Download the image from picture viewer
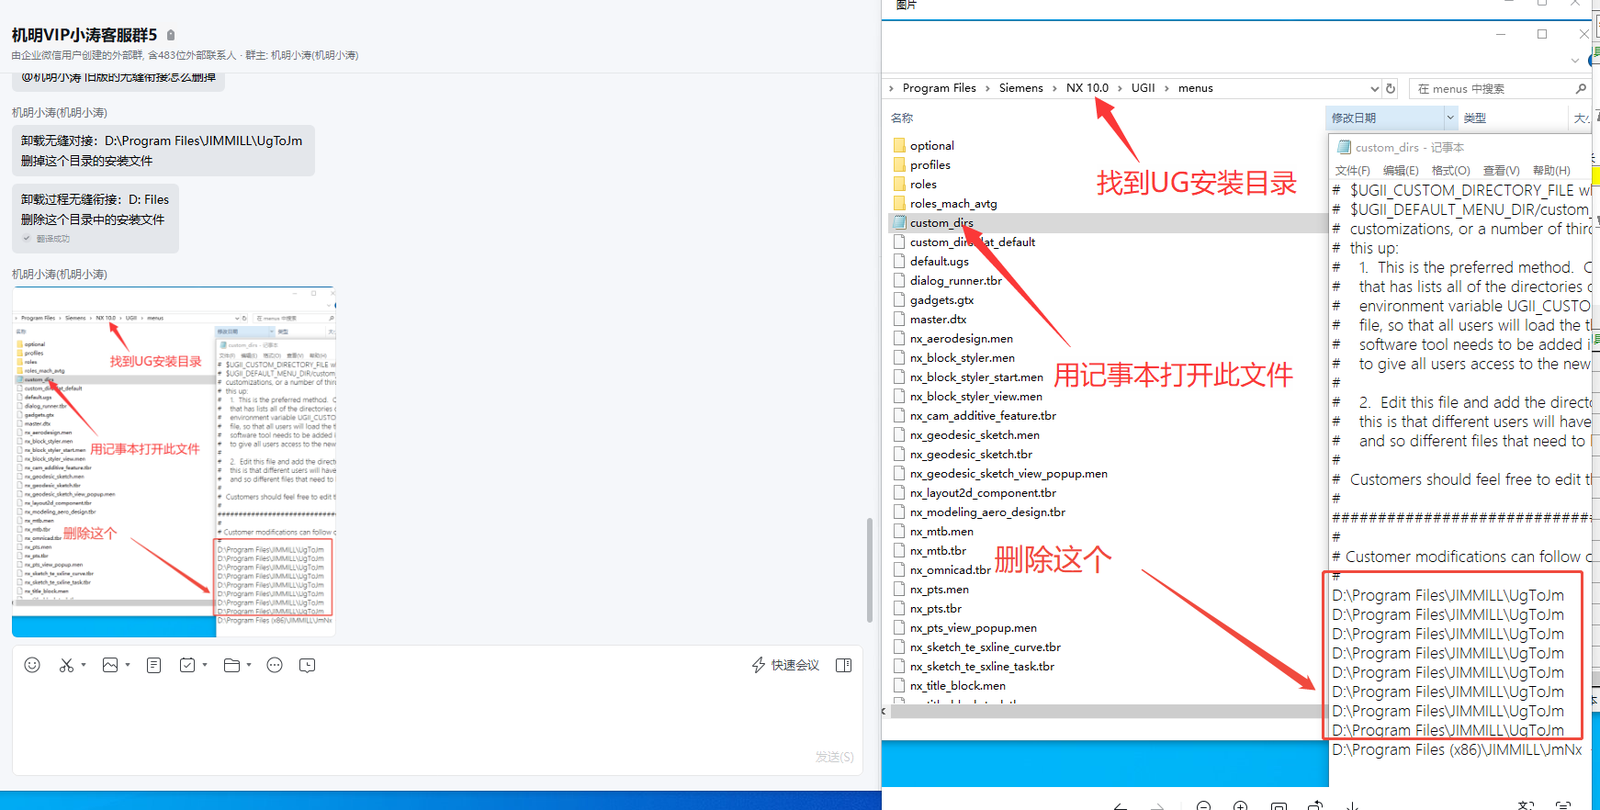 [1352, 805]
